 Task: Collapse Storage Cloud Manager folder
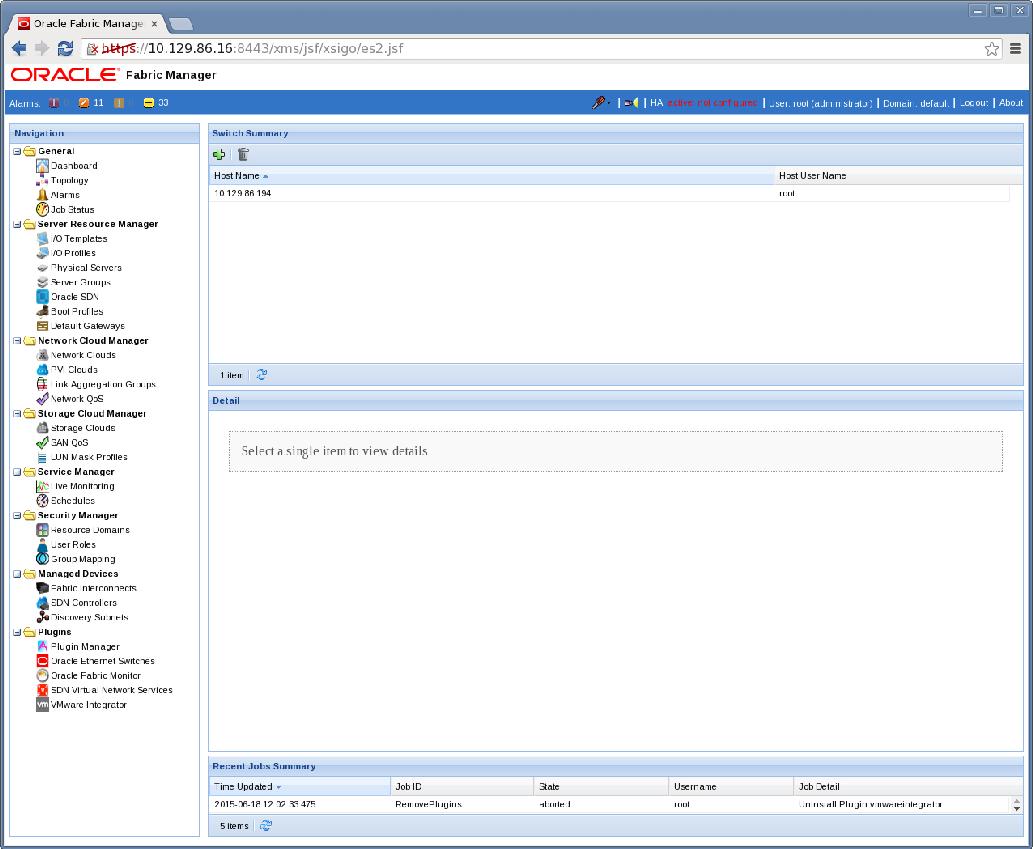(17, 414)
